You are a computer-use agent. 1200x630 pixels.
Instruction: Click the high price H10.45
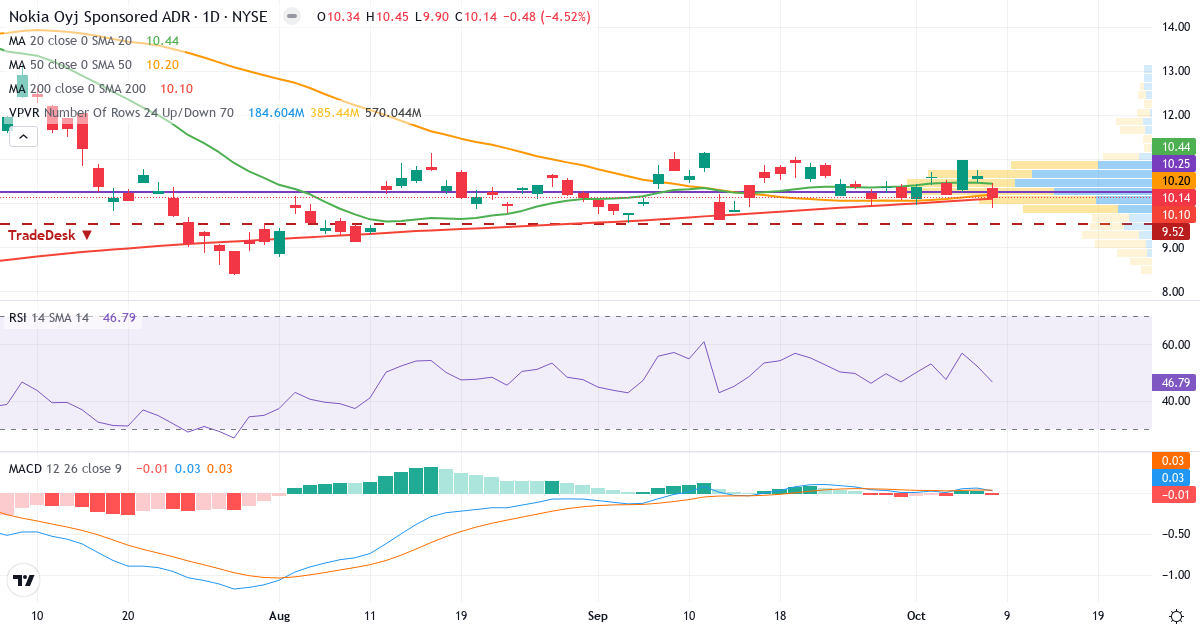[x=387, y=17]
